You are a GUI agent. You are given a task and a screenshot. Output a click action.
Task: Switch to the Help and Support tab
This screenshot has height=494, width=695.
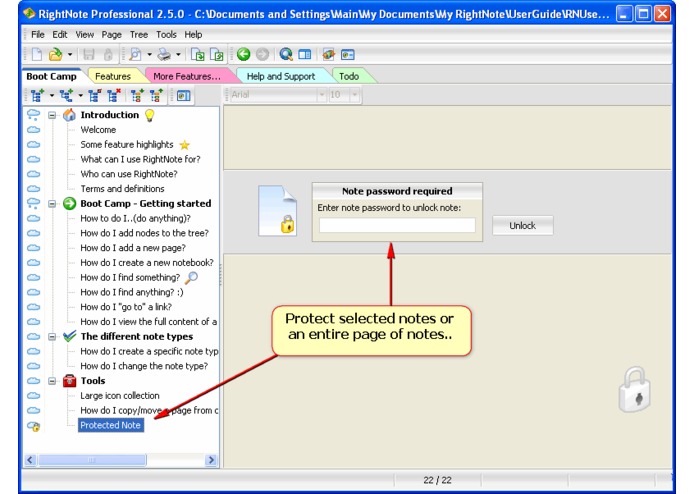click(x=281, y=76)
